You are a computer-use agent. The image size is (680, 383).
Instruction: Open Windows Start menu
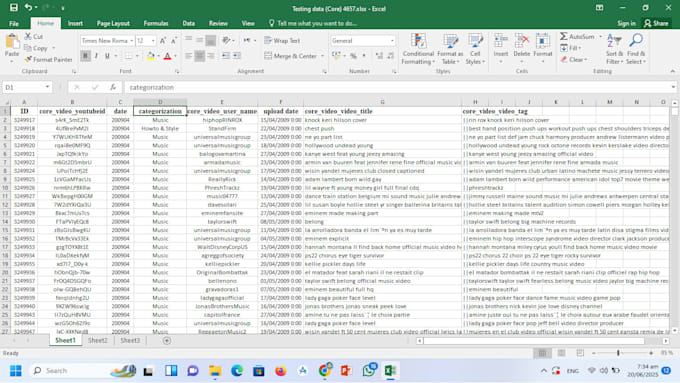pyautogui.click(x=16, y=370)
